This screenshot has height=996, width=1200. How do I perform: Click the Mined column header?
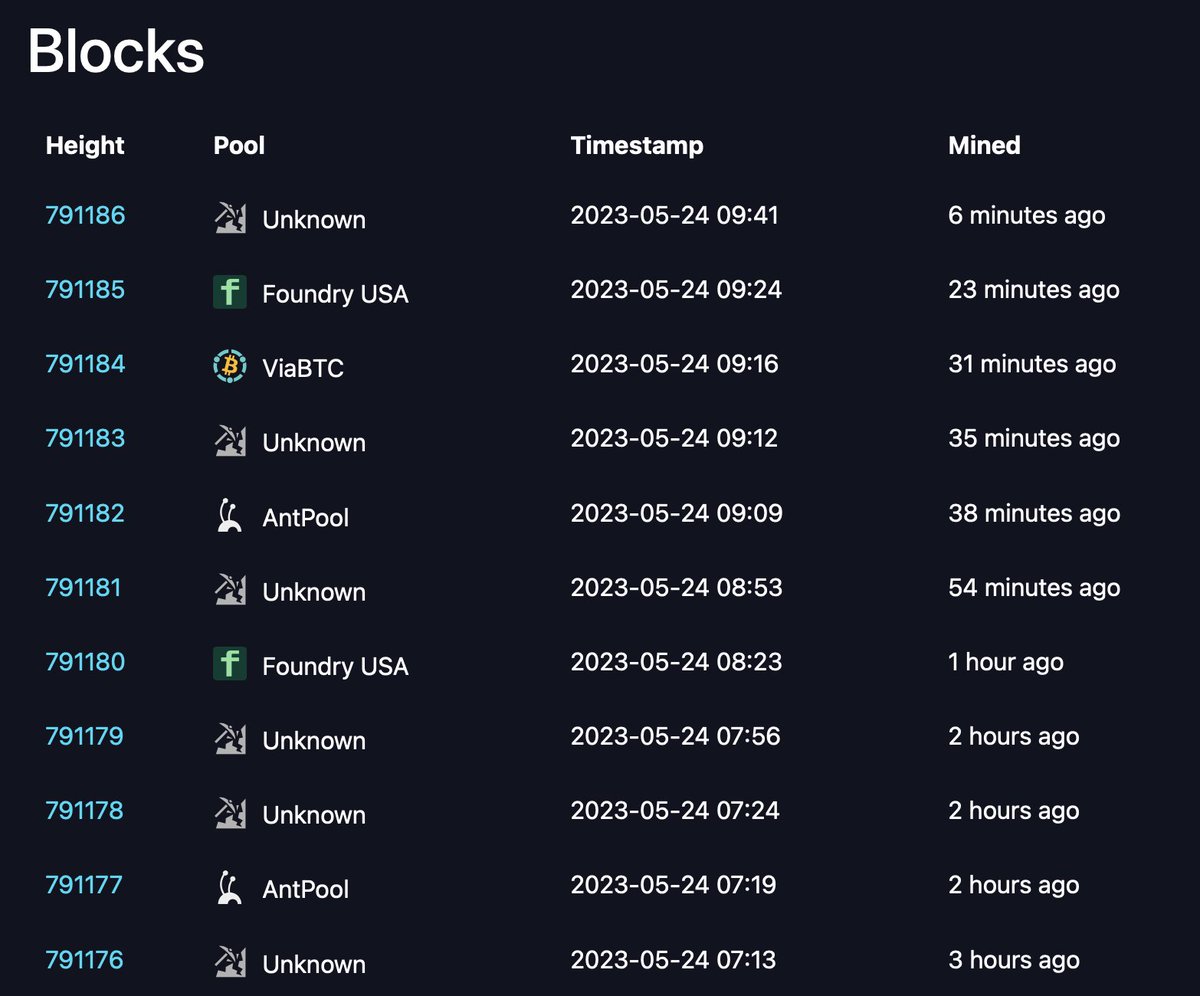click(984, 146)
